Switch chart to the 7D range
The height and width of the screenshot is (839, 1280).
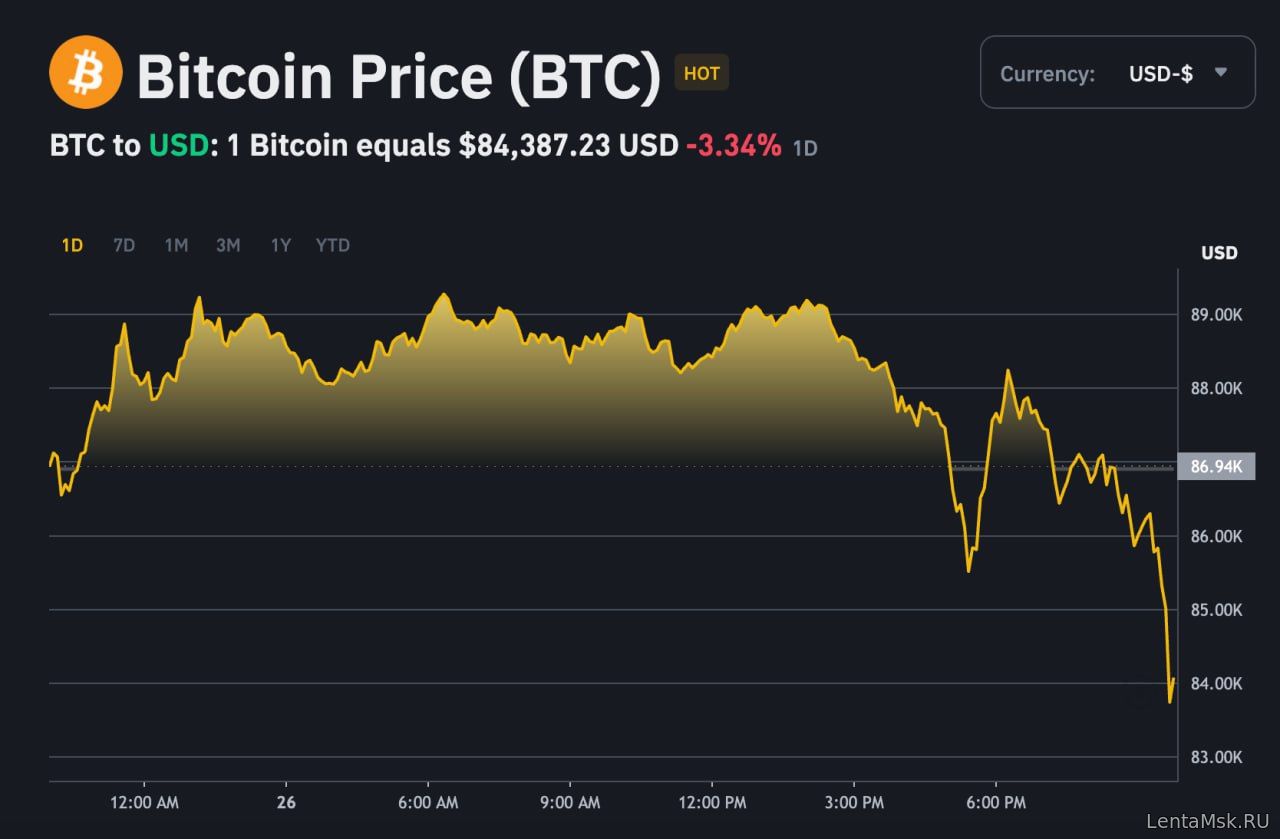[x=124, y=245]
